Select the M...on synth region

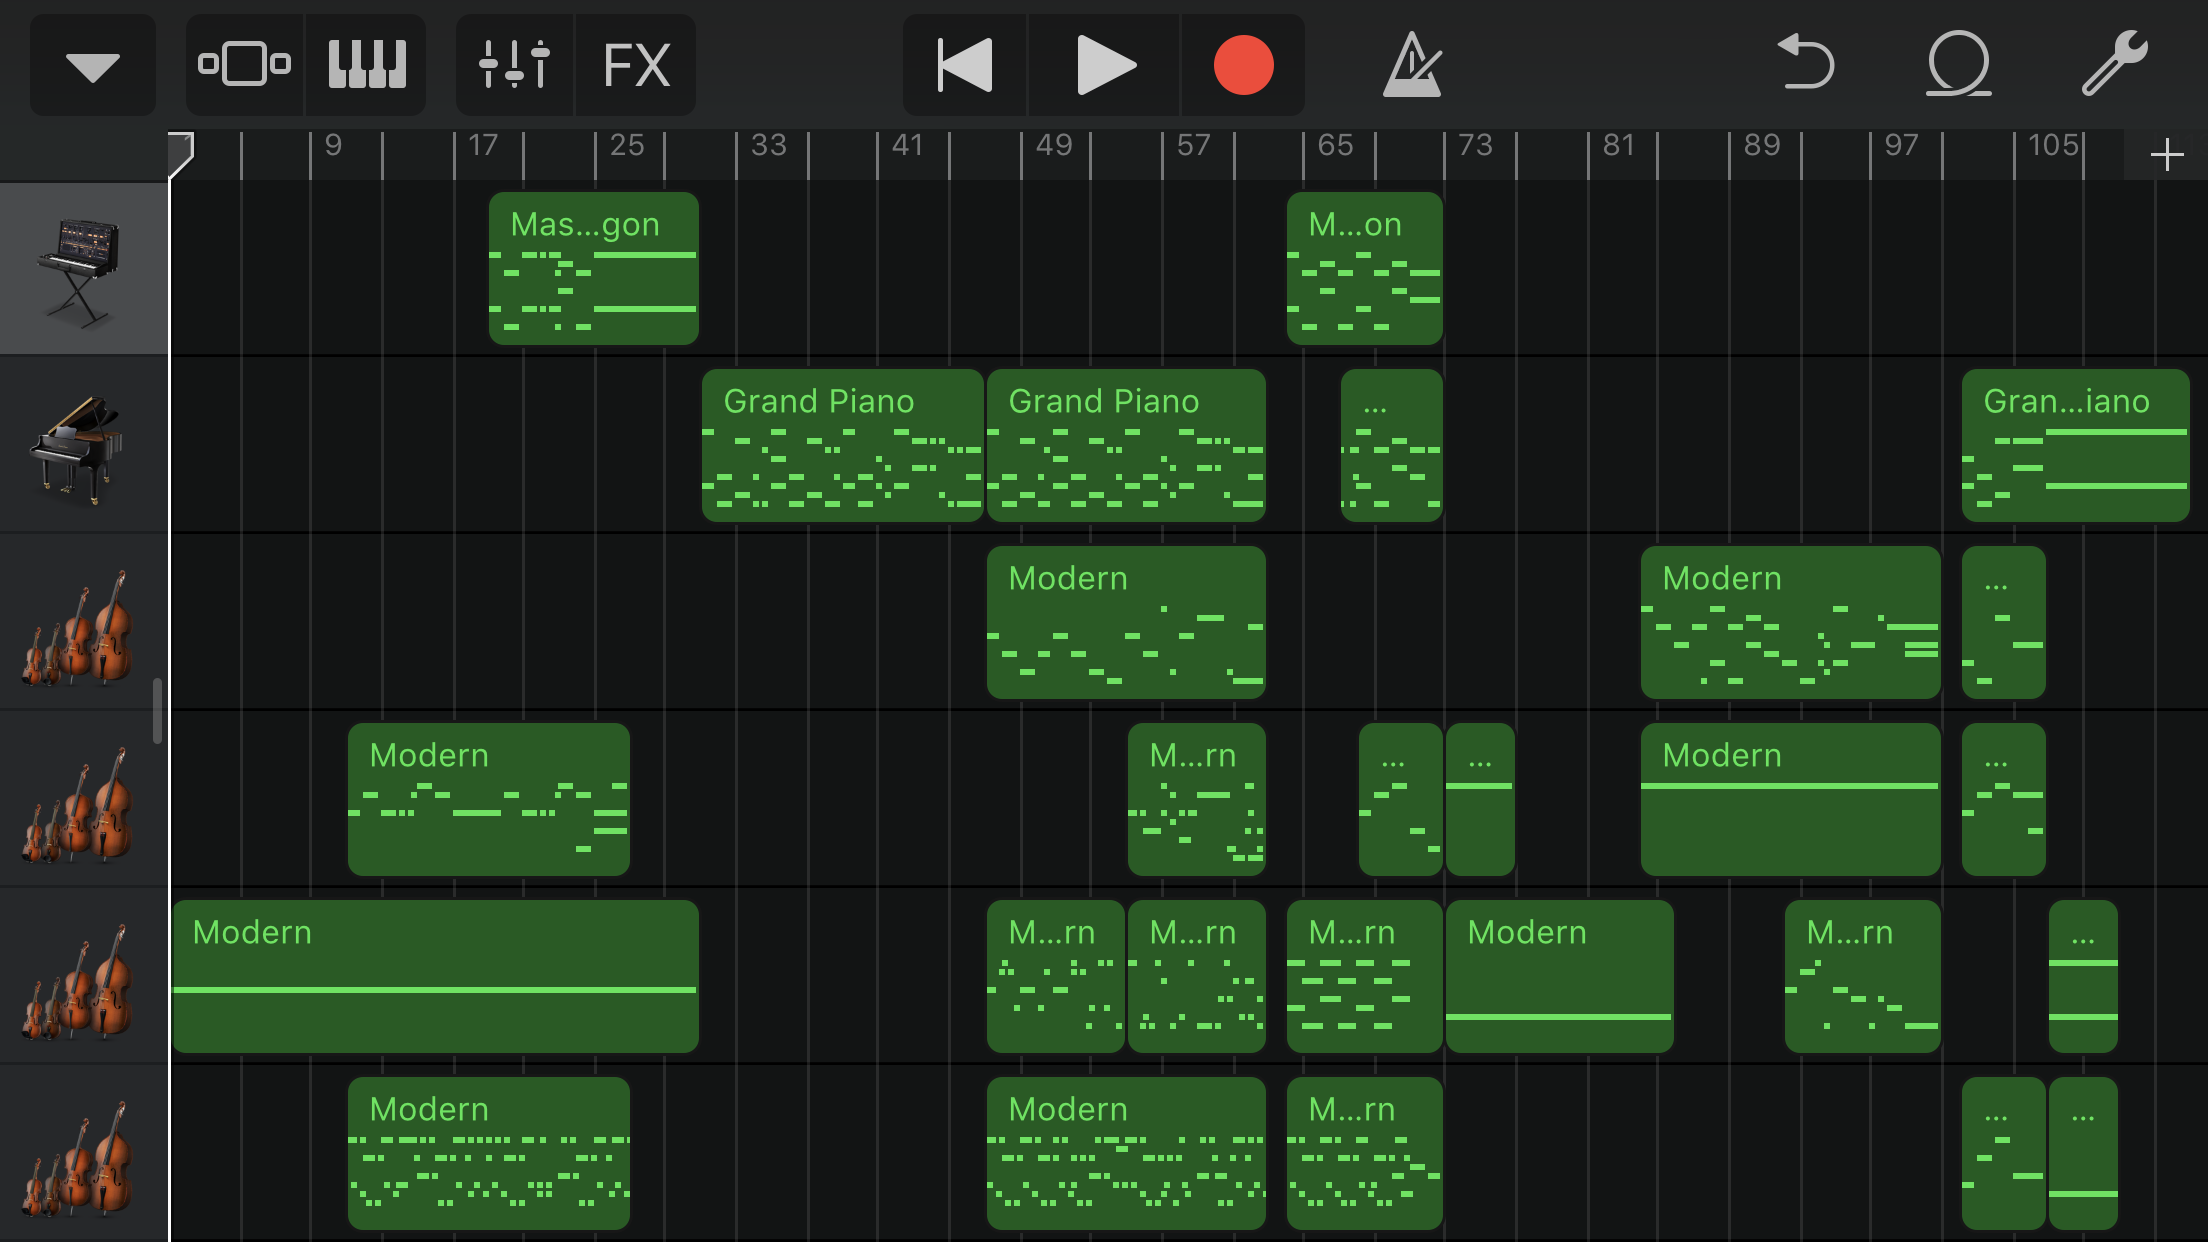(1365, 269)
